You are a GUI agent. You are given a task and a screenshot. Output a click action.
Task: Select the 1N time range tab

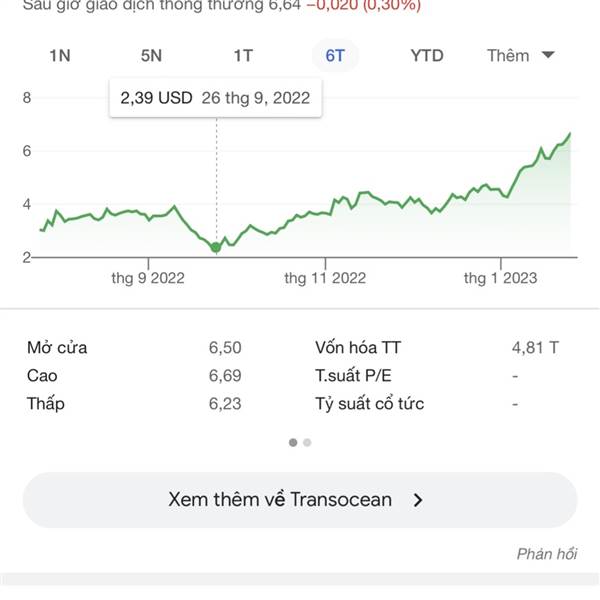pyautogui.click(x=60, y=56)
